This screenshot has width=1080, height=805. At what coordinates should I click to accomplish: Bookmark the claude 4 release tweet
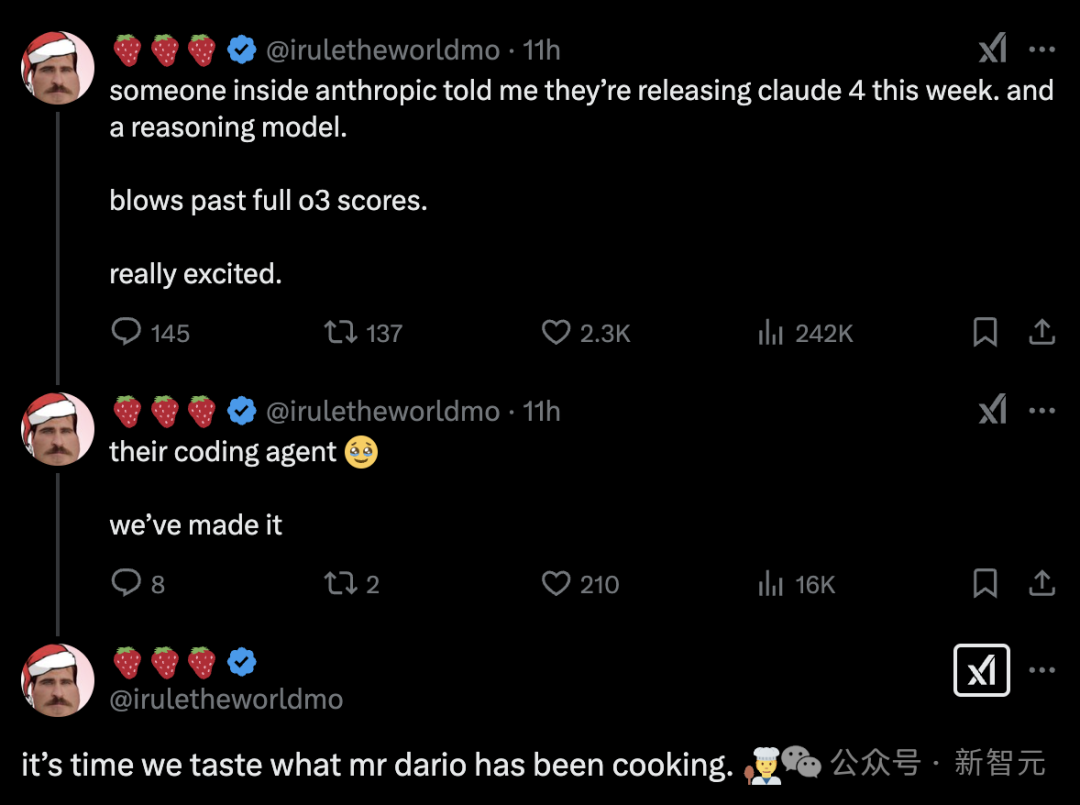(985, 332)
